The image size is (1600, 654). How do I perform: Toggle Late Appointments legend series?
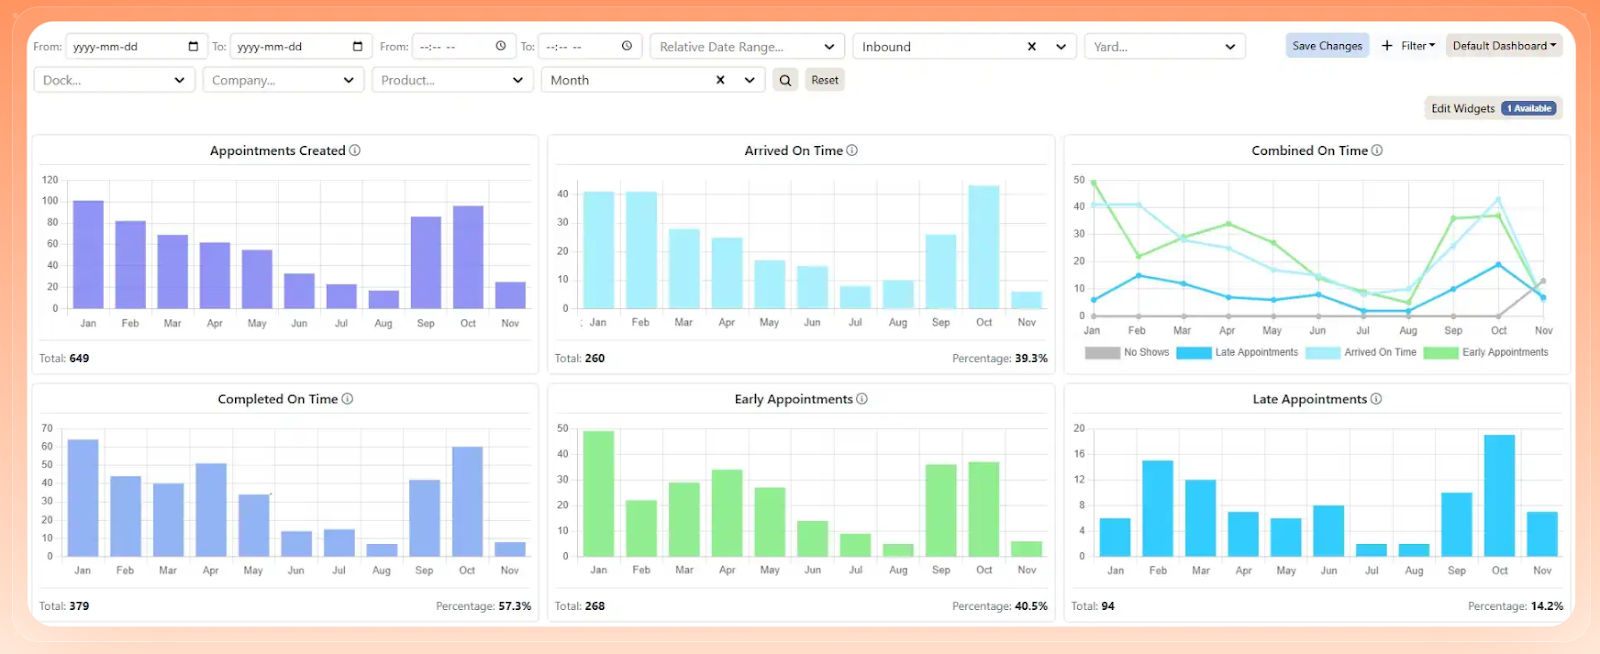click(x=1237, y=353)
